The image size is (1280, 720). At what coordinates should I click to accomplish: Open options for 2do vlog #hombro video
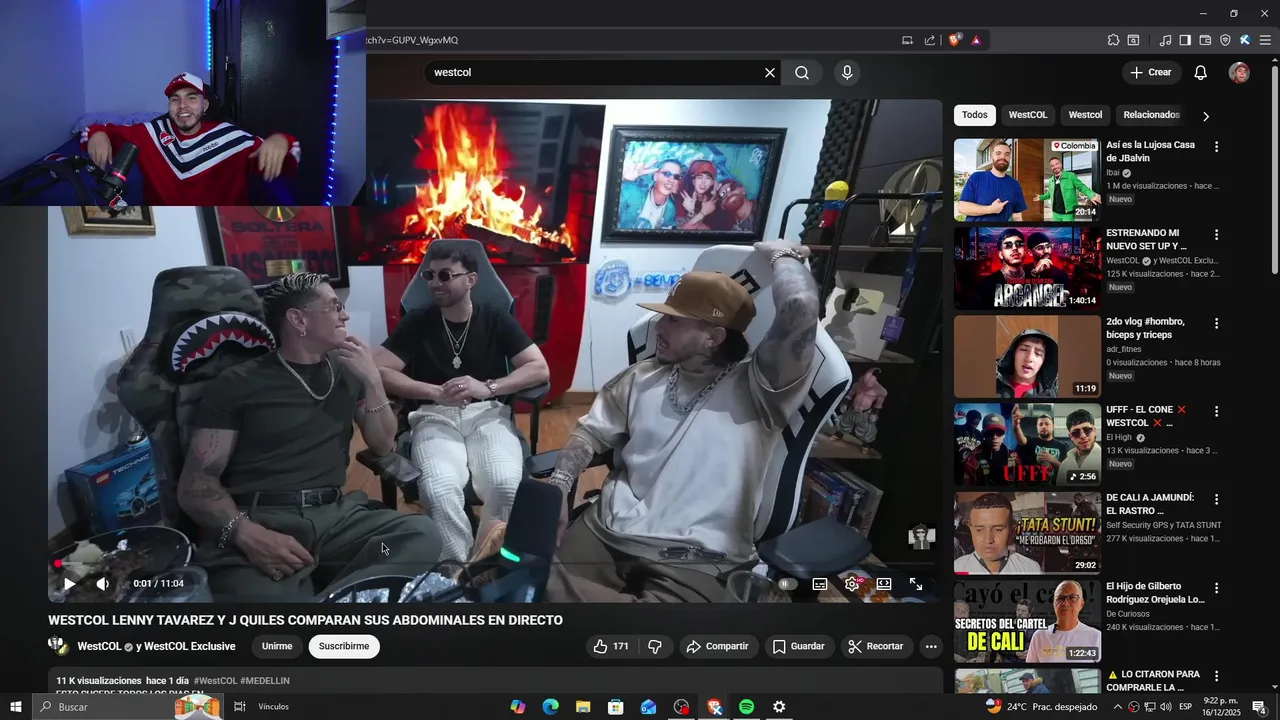click(x=1216, y=324)
